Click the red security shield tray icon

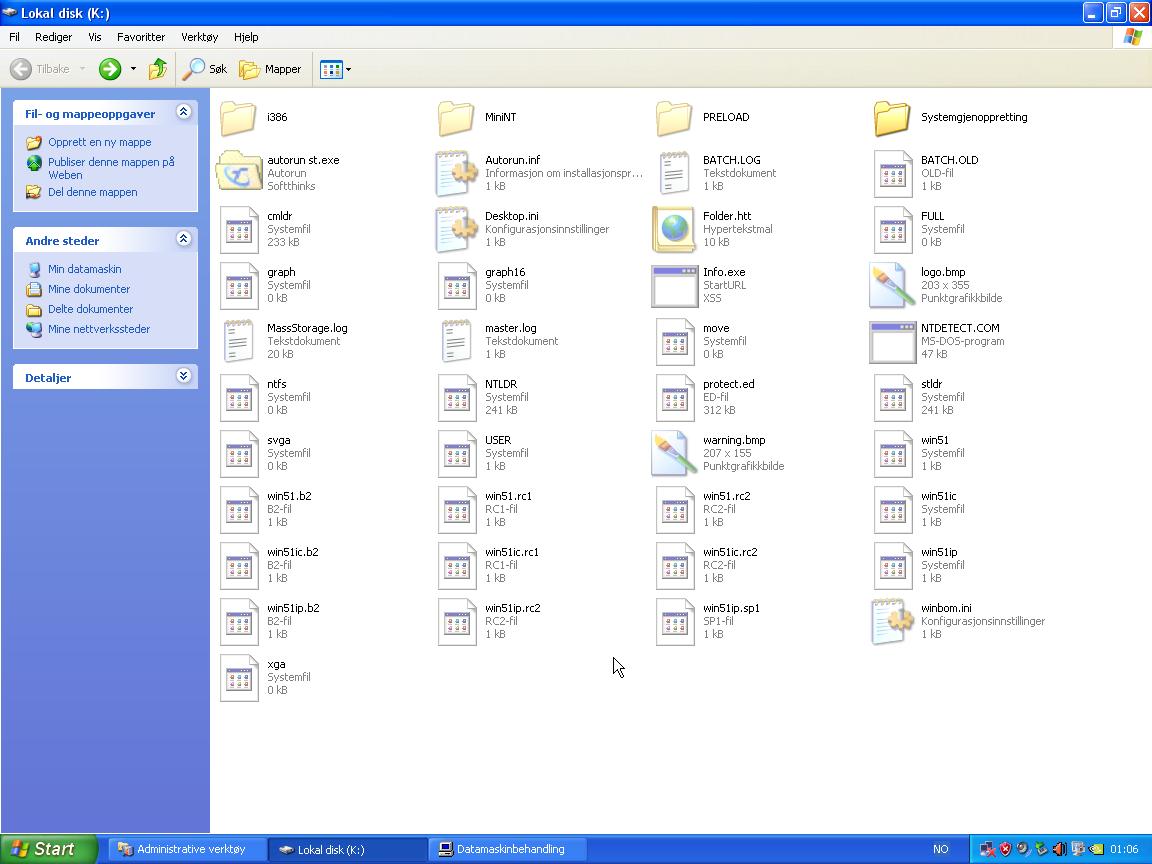tap(1005, 849)
